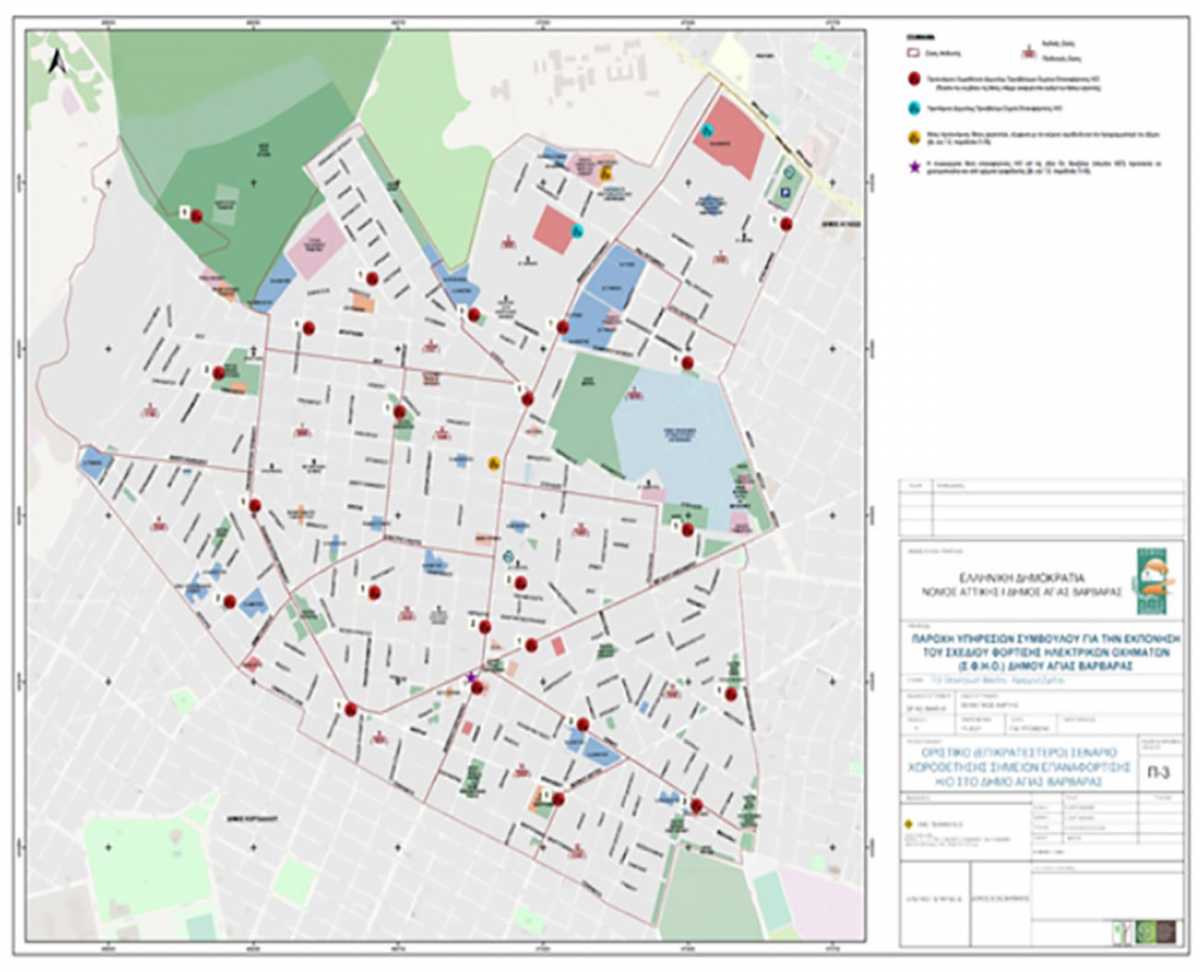The image size is (1200, 972).
Task: Click the municipality logo in the title block
Action: (1154, 580)
